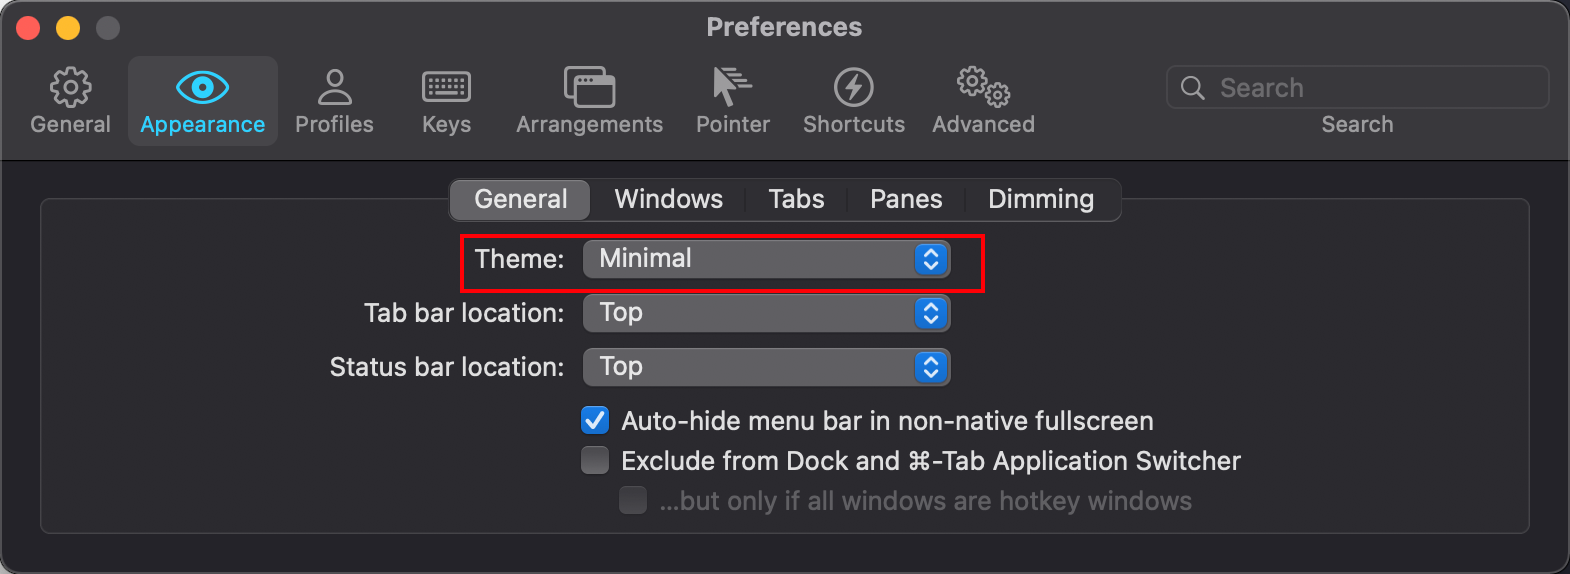Toggle only if all windows are hotkey windows
Screen dimensions: 1570x574
tap(633, 500)
